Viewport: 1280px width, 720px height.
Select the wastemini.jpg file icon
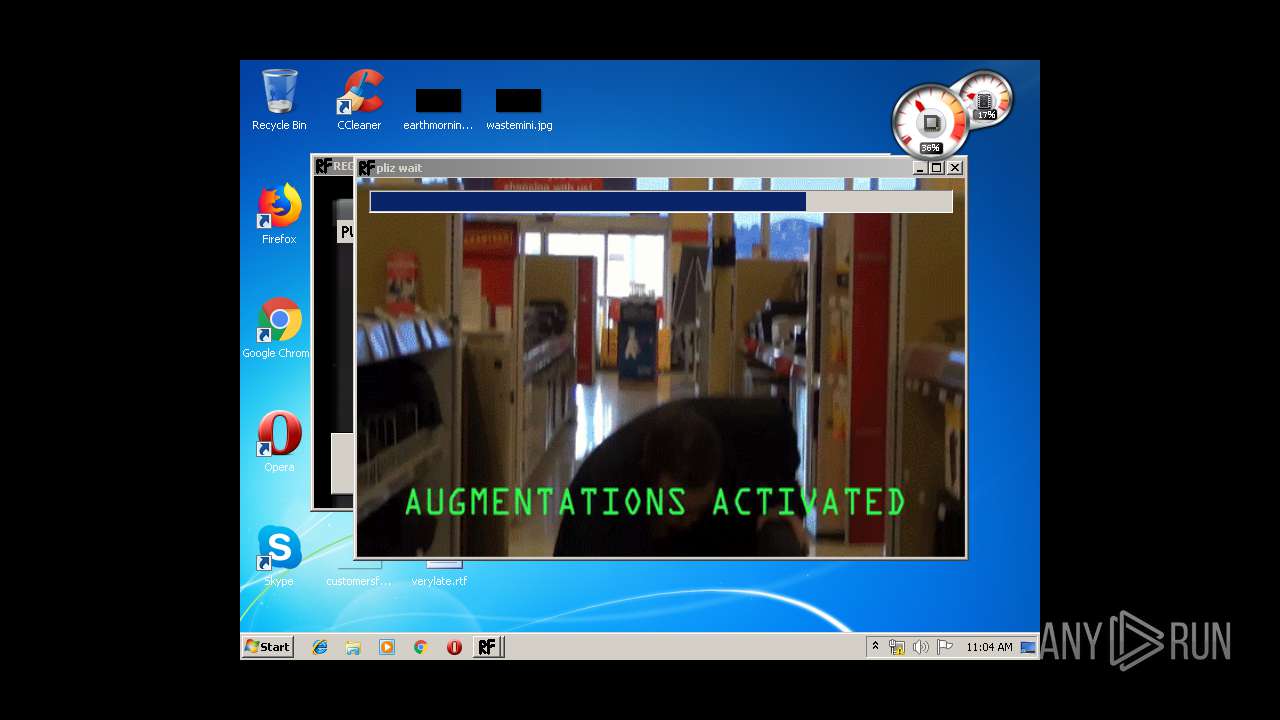(519, 109)
